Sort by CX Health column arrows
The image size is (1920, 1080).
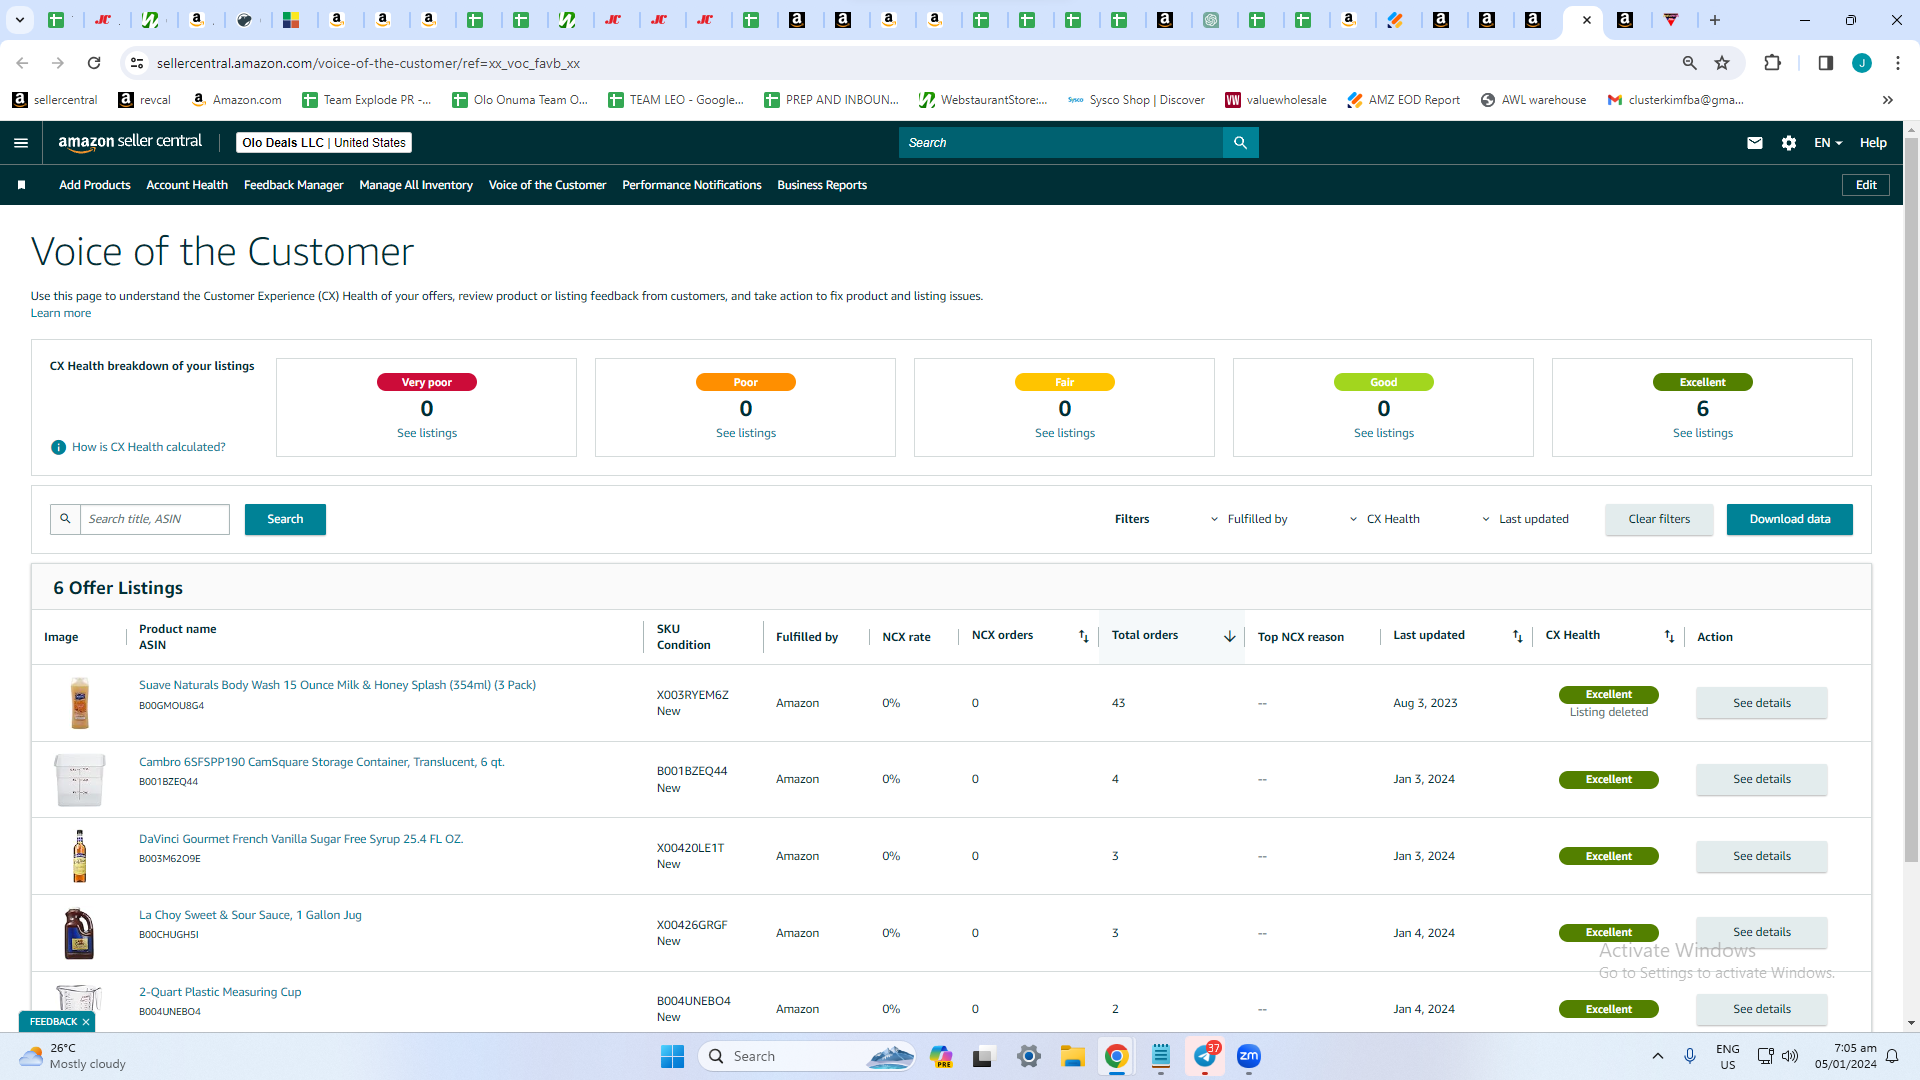1669,637
